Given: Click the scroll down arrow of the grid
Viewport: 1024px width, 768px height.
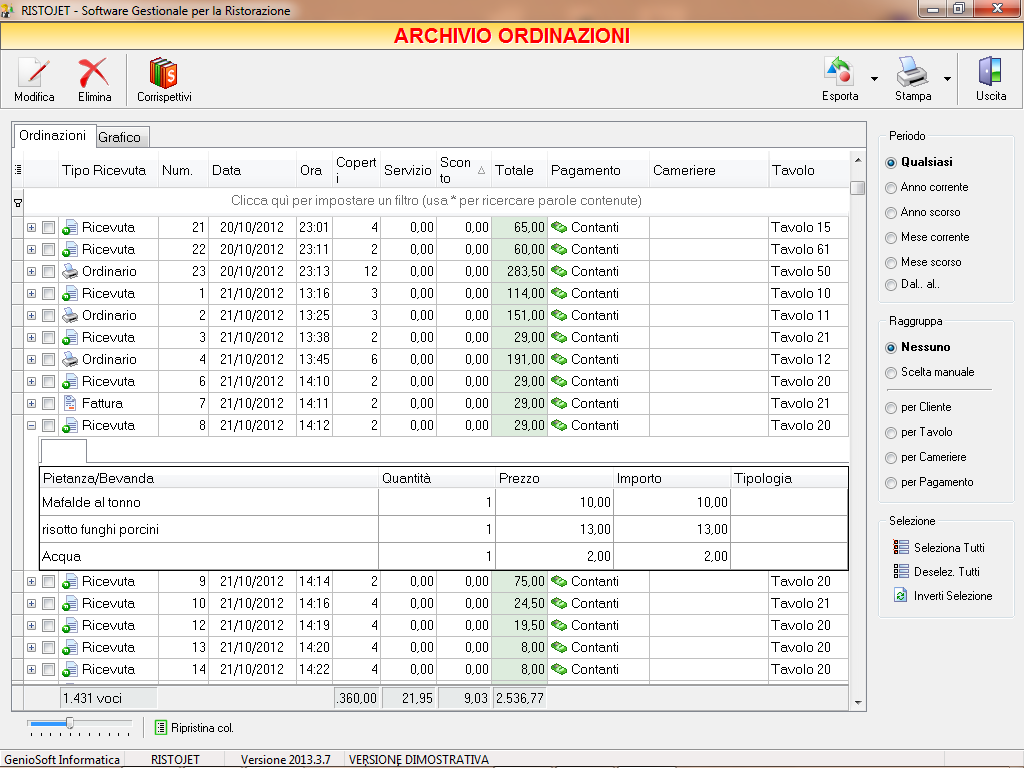Looking at the screenshot, I should click(857, 703).
